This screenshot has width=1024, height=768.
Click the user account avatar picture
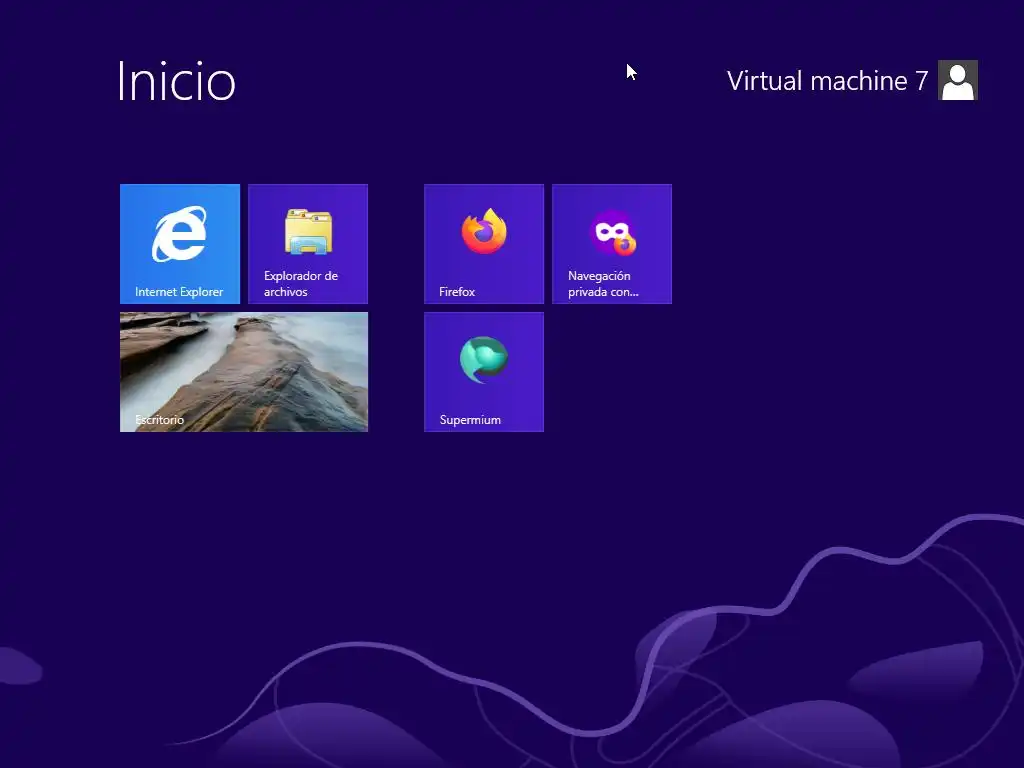pos(957,80)
